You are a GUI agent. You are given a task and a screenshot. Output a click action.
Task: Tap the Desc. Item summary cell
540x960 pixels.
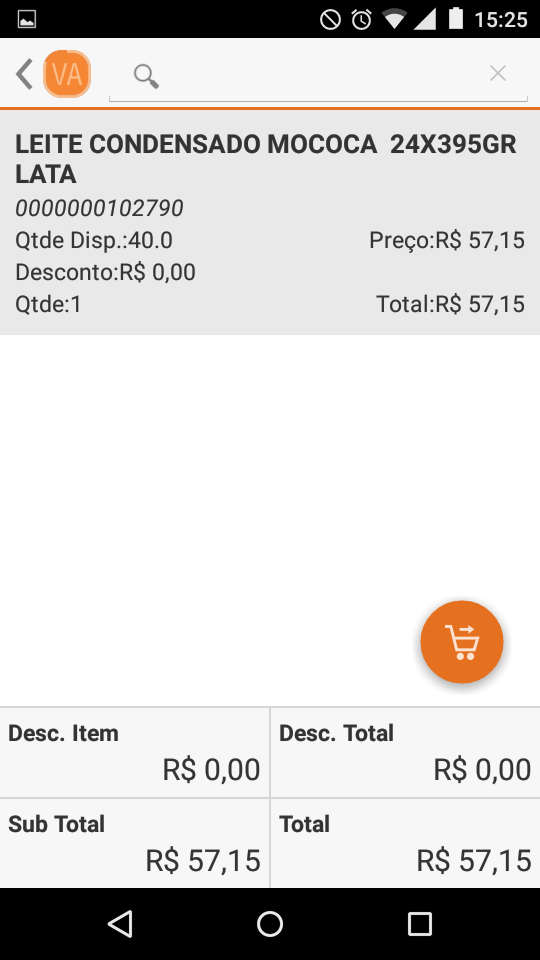point(134,752)
